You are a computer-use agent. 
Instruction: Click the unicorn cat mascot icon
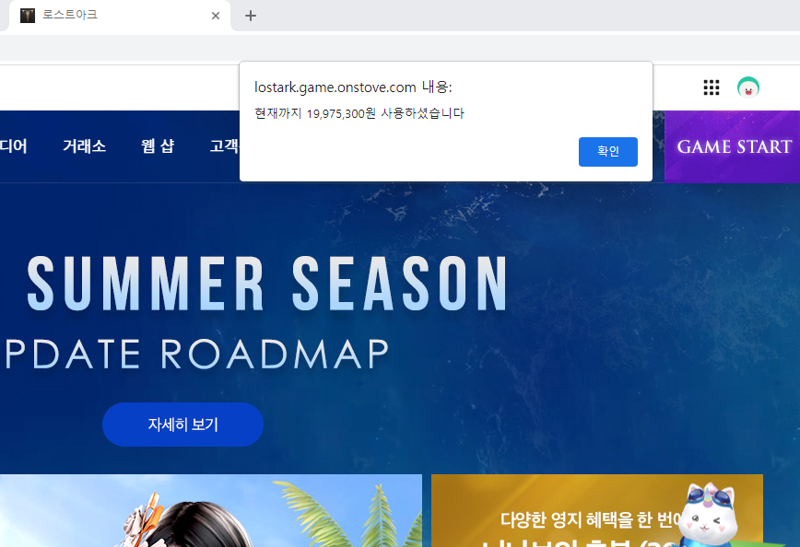pyautogui.click(x=708, y=514)
